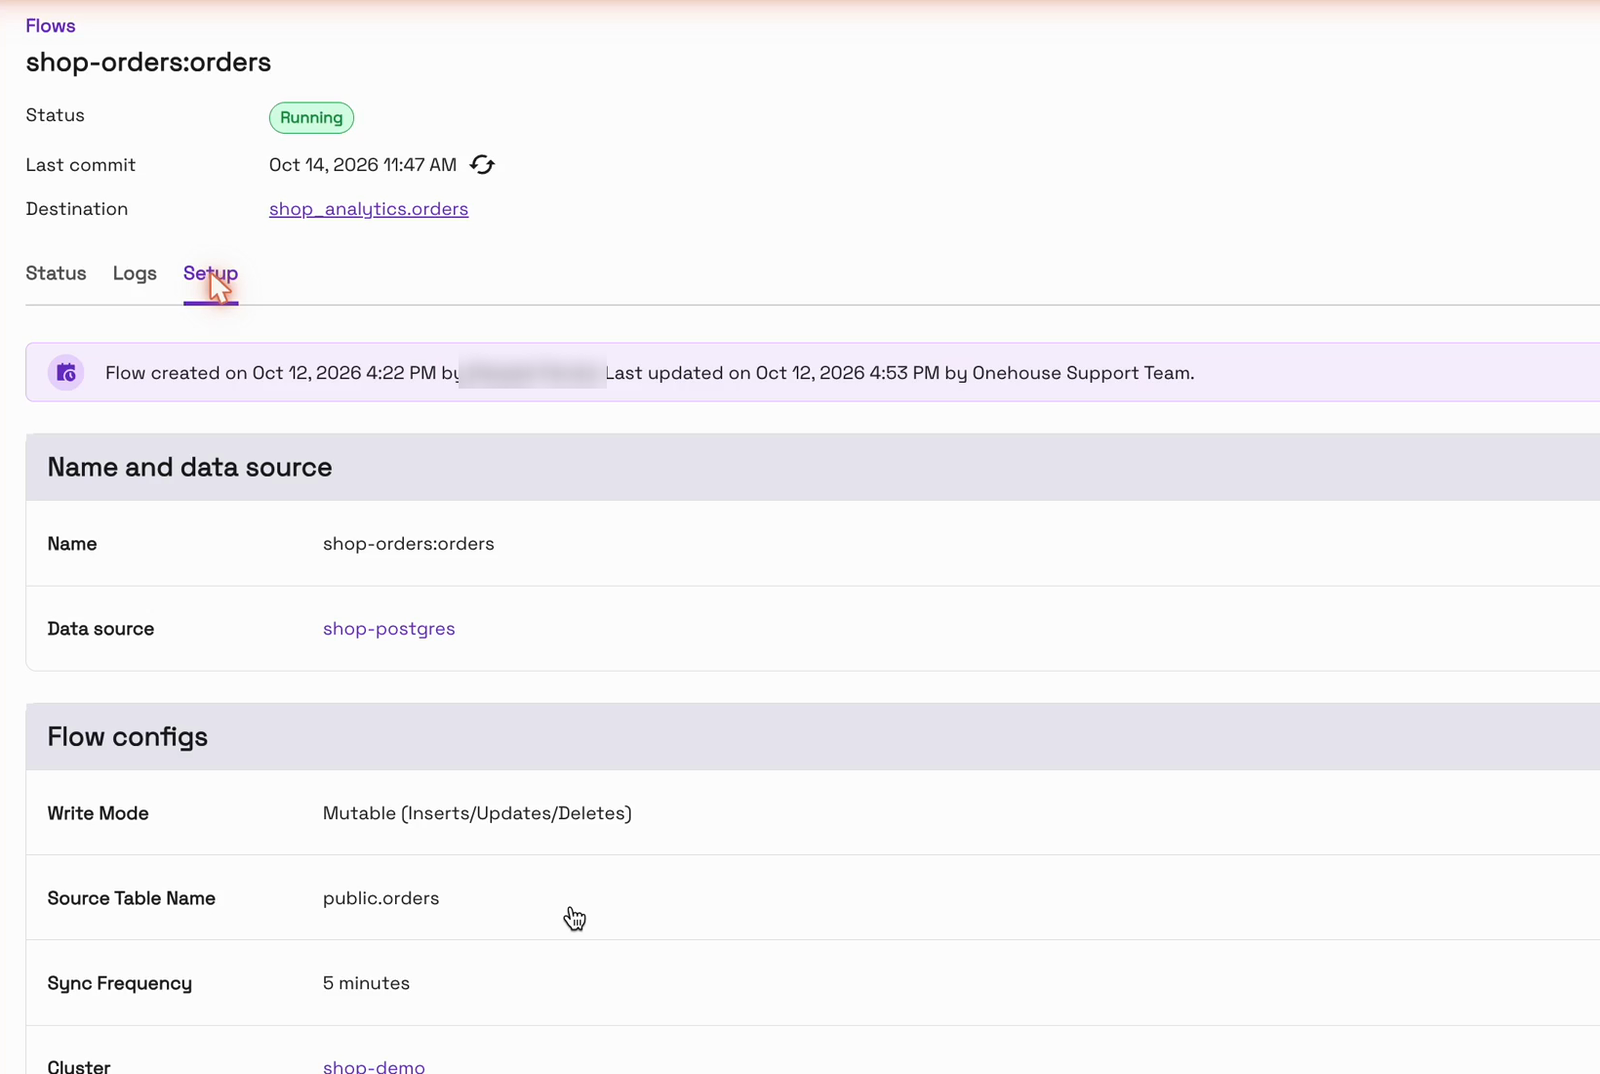1600x1074 pixels.
Task: Click the Mutable (Inserts/Updates/Deletes) write mode value
Action: click(x=477, y=814)
